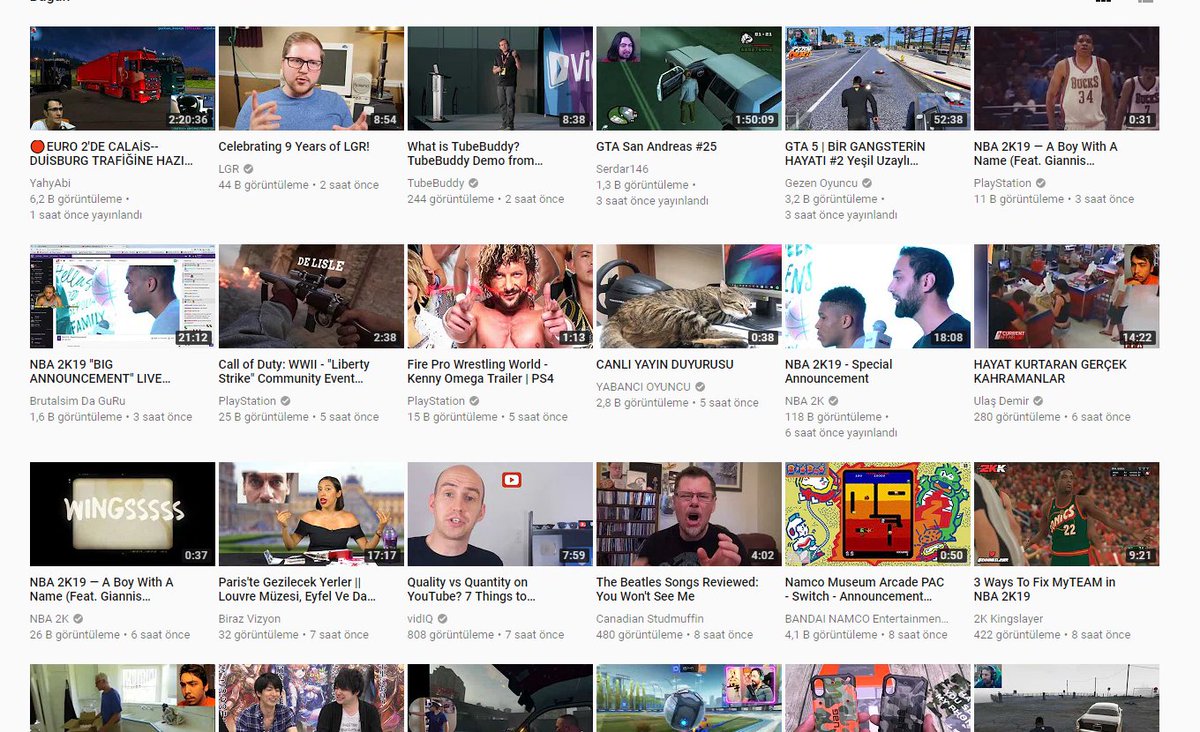Play the Bucks 34 player 0:31 thumbnail

(x=1066, y=78)
